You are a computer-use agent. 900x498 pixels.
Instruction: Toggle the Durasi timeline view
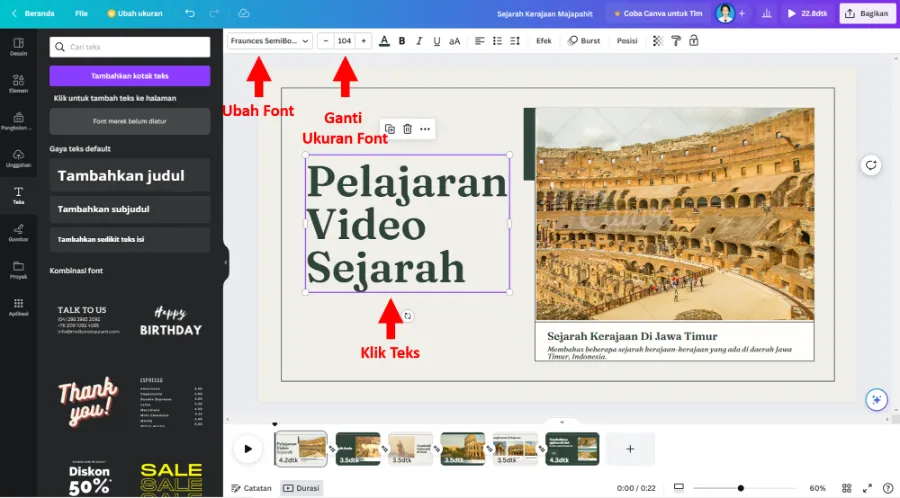tap(302, 488)
